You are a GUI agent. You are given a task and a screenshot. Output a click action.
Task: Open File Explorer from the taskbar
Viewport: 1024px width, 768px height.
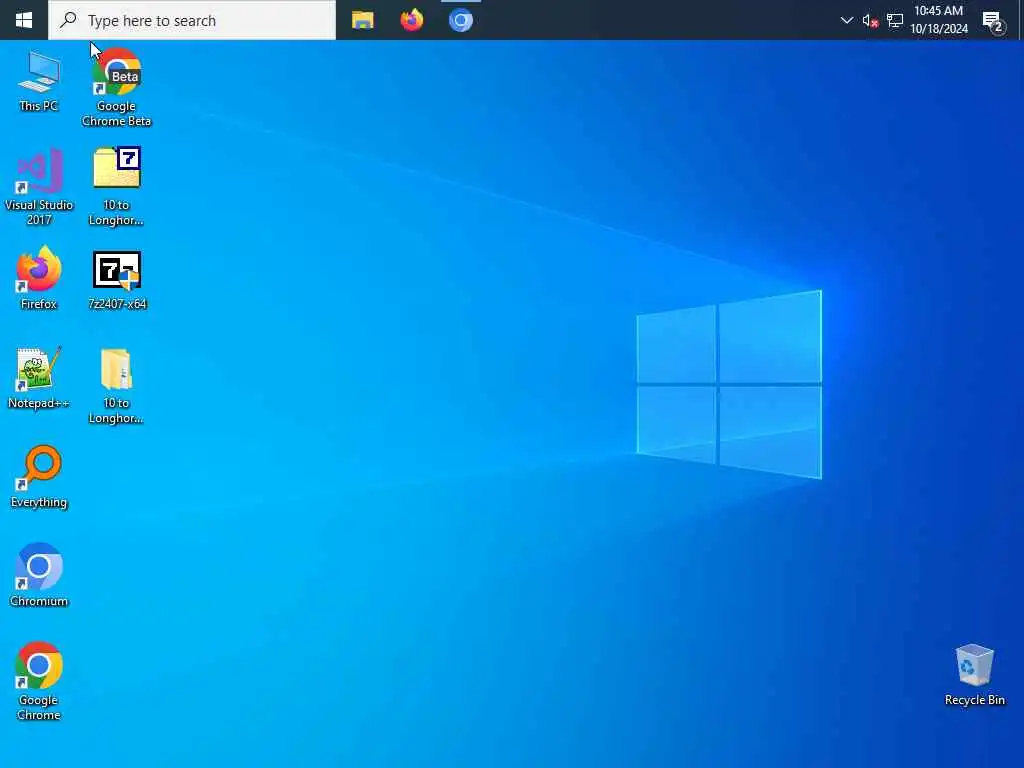point(362,20)
